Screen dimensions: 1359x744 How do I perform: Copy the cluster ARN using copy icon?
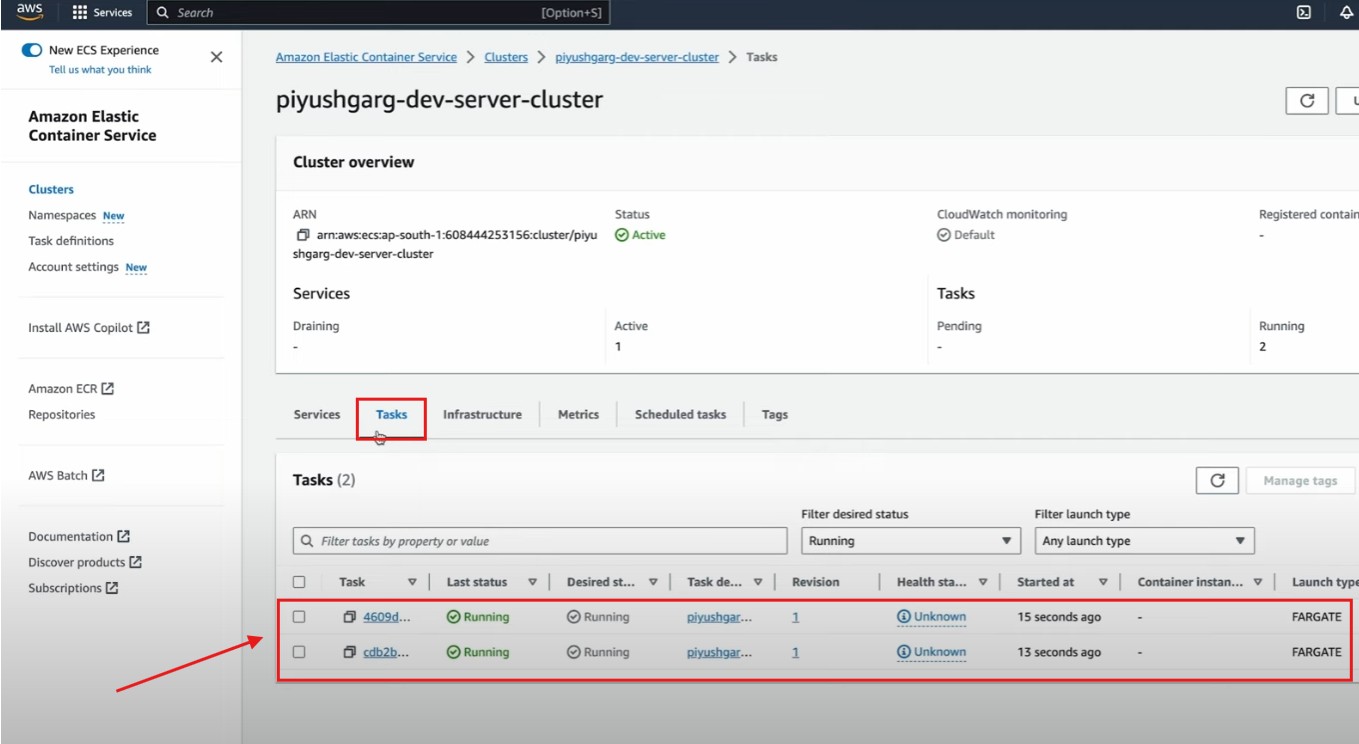[x=302, y=236]
